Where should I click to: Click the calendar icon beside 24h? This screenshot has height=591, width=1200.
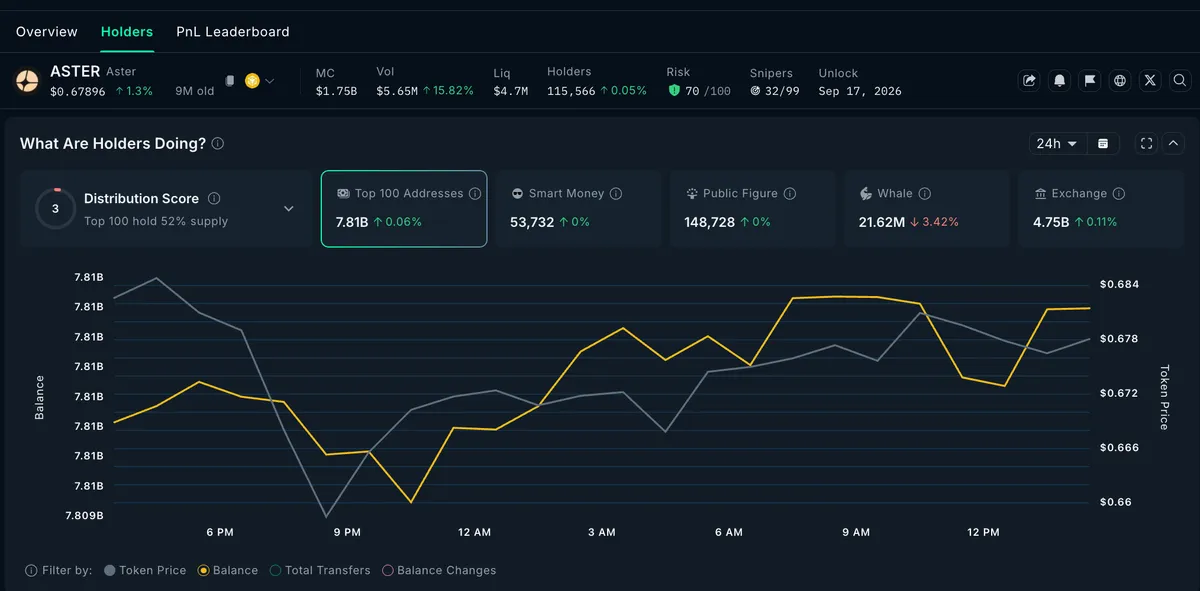[1103, 144]
